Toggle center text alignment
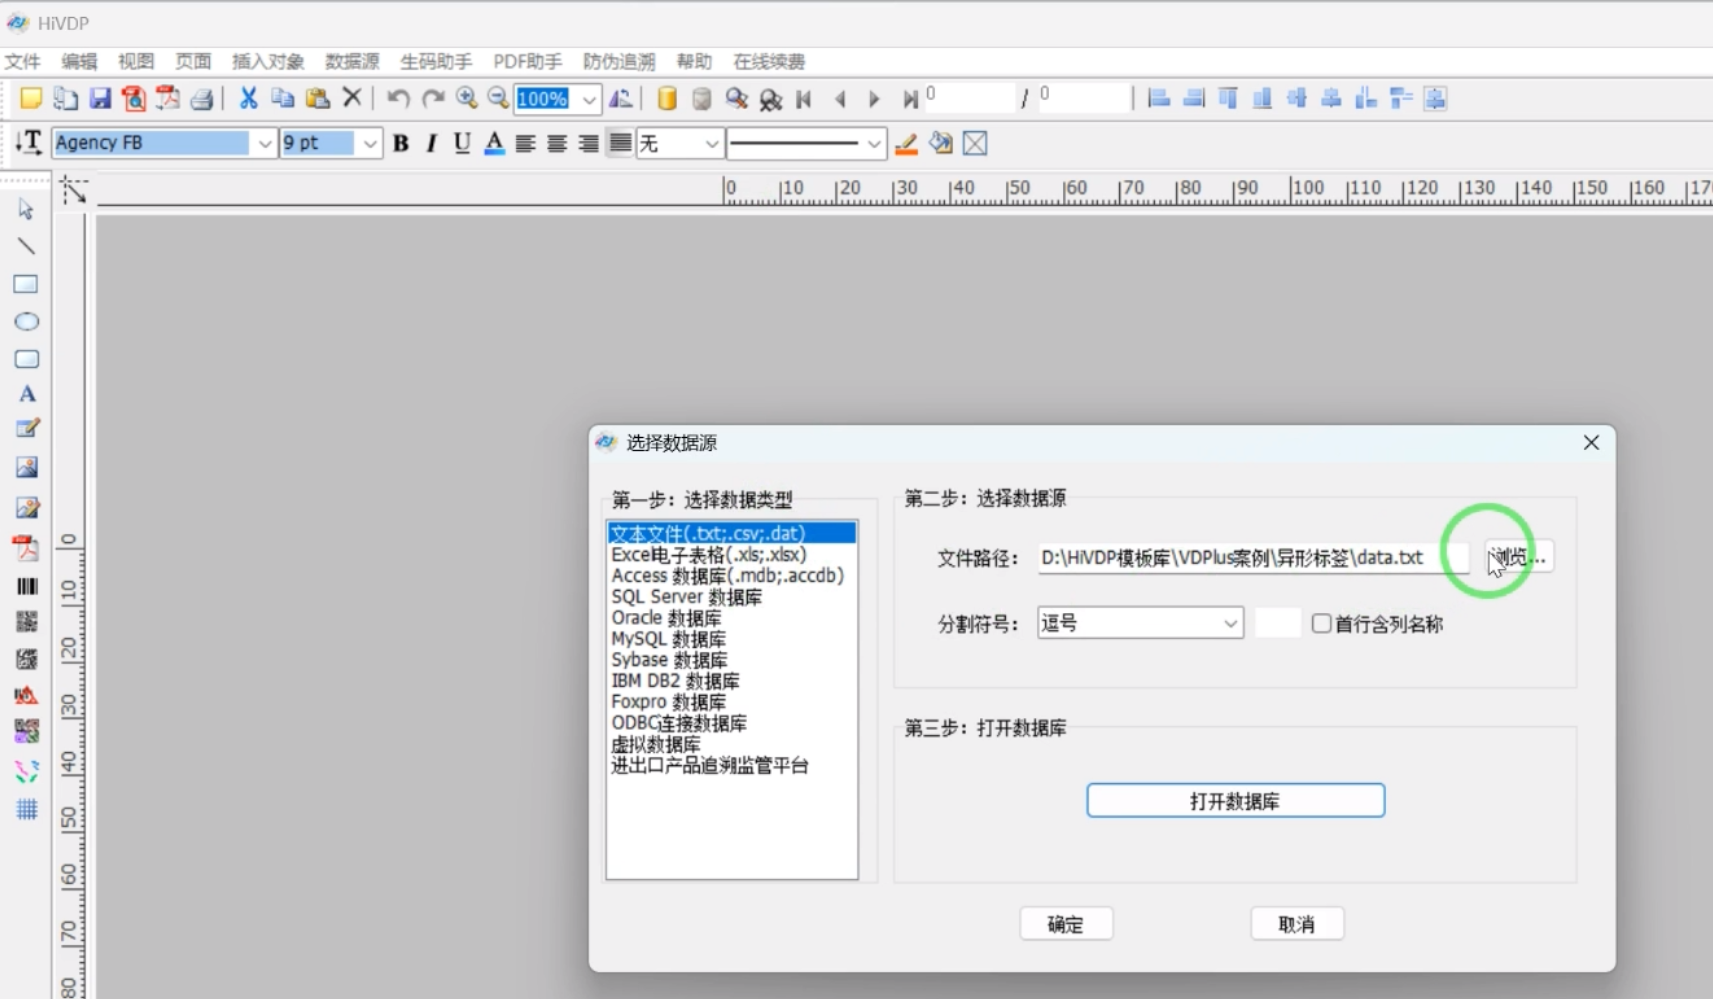This screenshot has width=1713, height=999. click(557, 144)
